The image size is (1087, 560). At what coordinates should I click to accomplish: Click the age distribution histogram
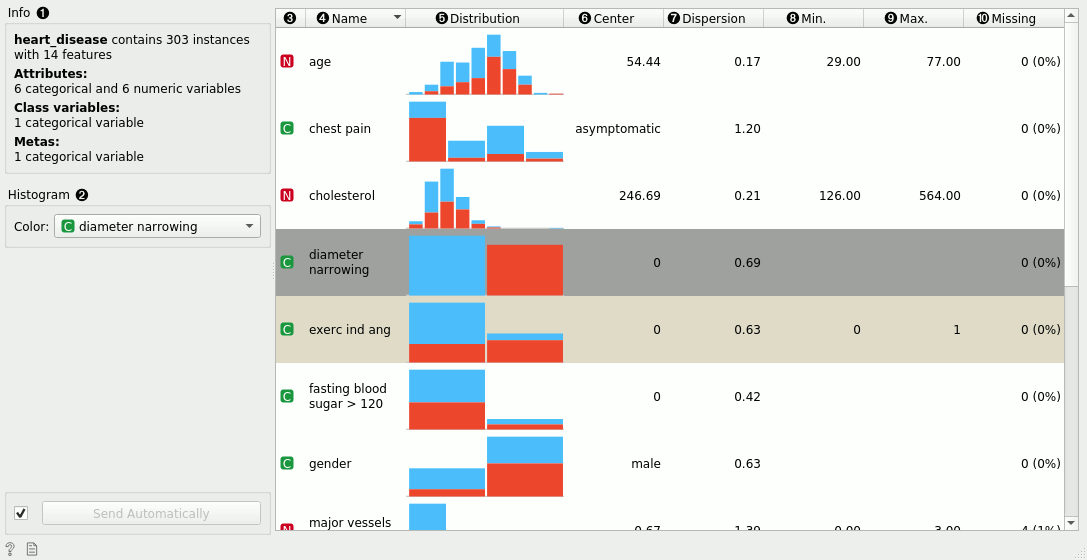[485, 64]
